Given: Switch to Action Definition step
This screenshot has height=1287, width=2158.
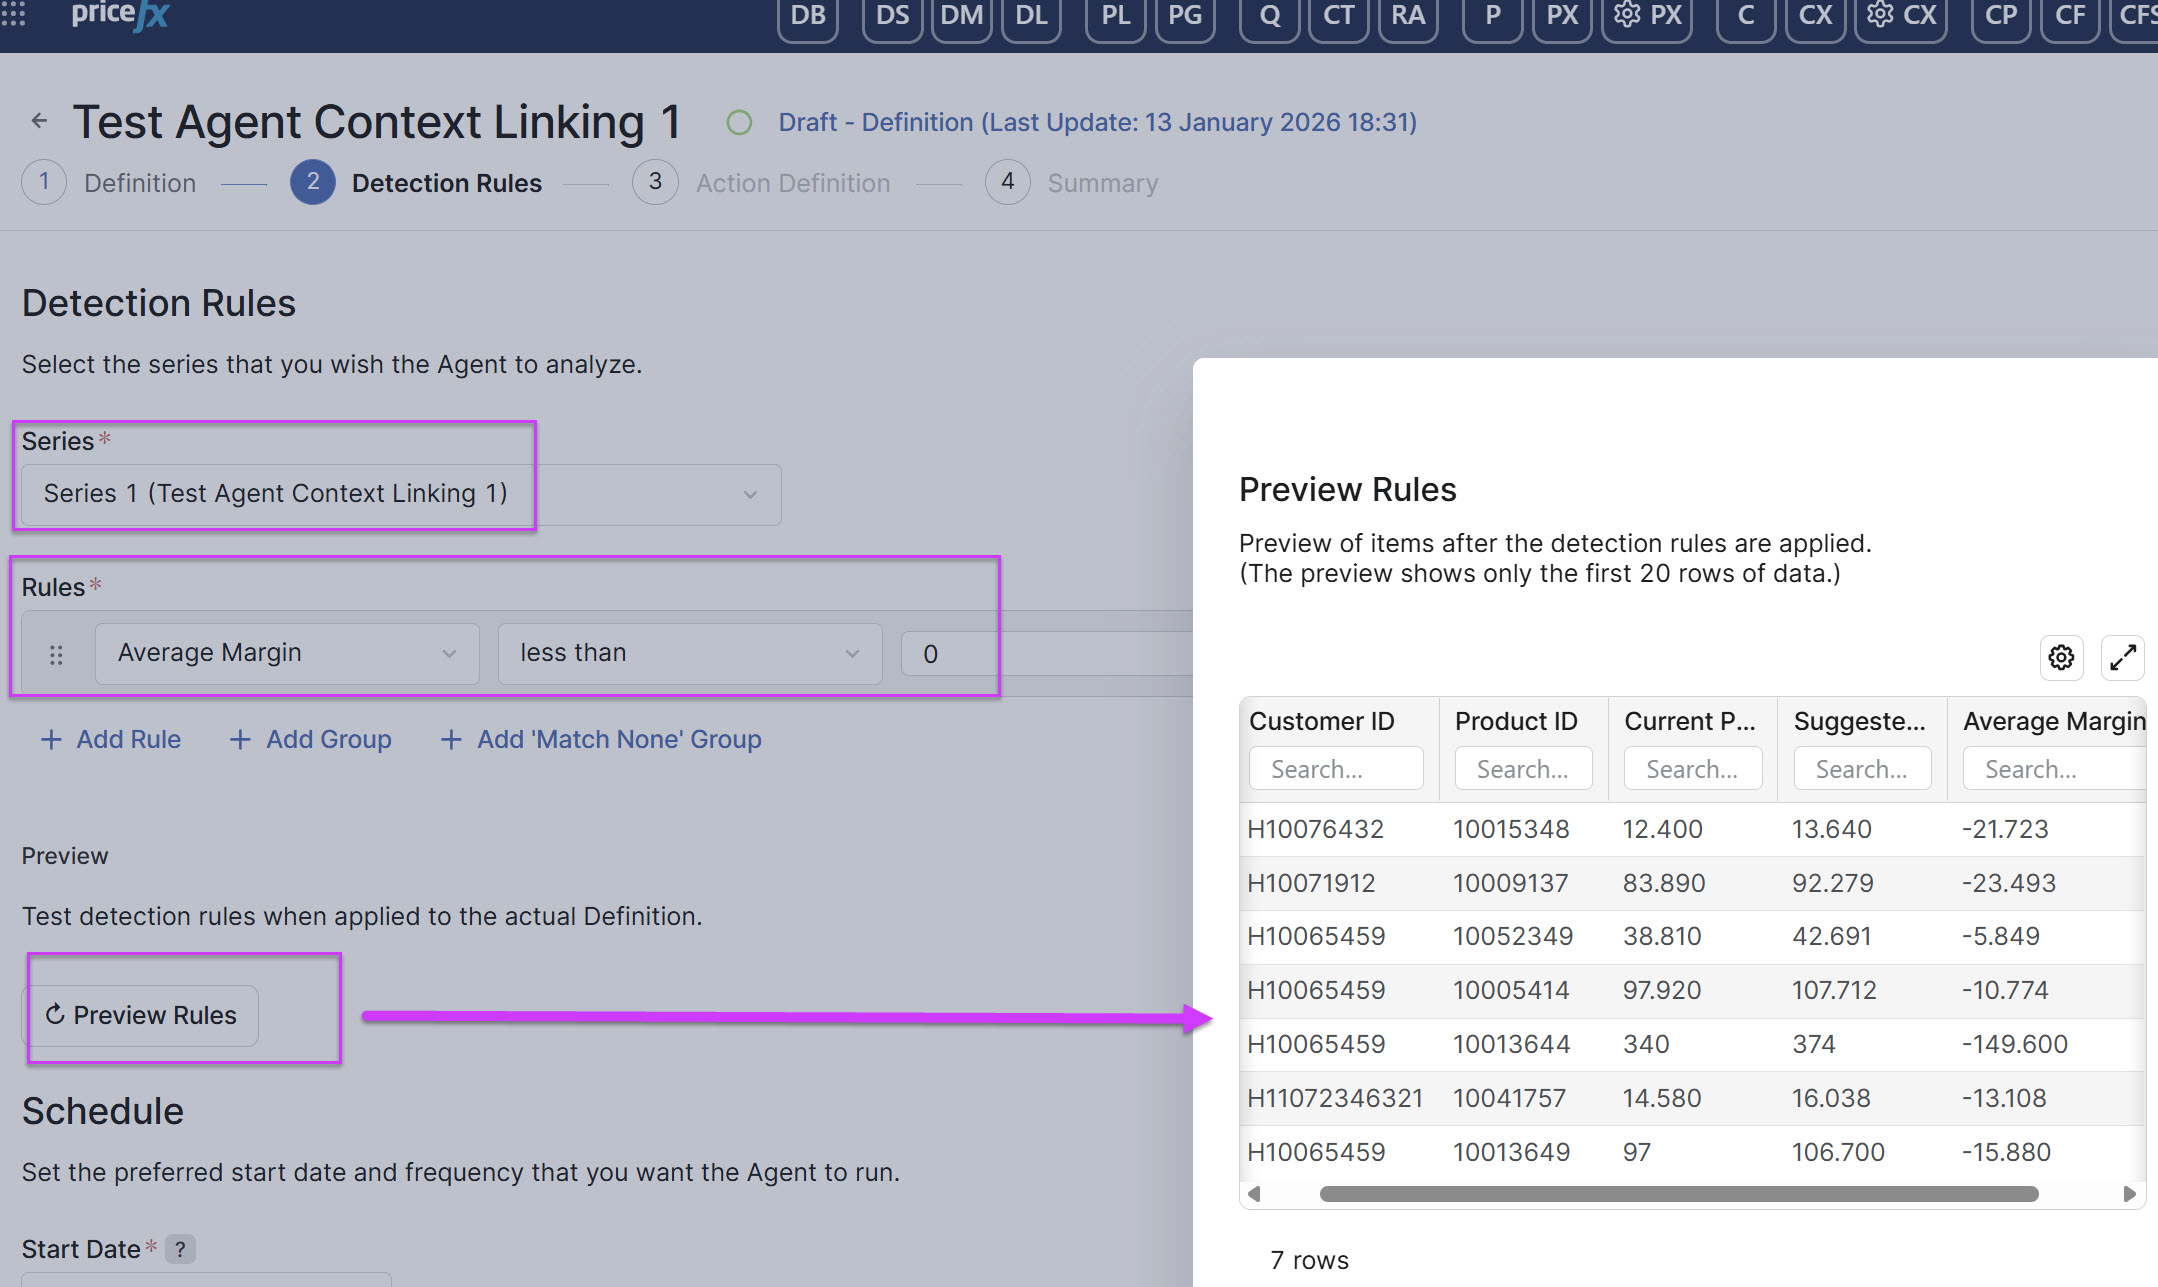Looking at the screenshot, I should tap(792, 183).
